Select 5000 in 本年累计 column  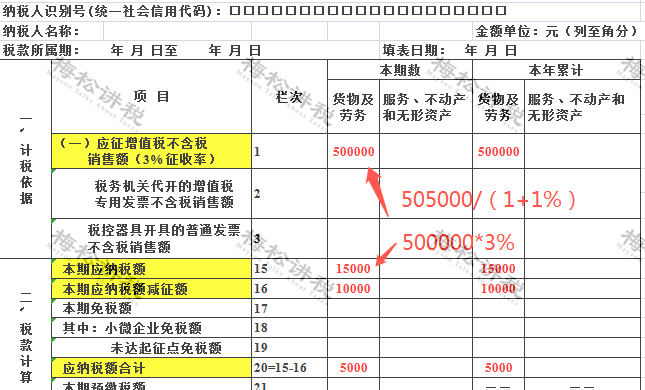[498, 368]
